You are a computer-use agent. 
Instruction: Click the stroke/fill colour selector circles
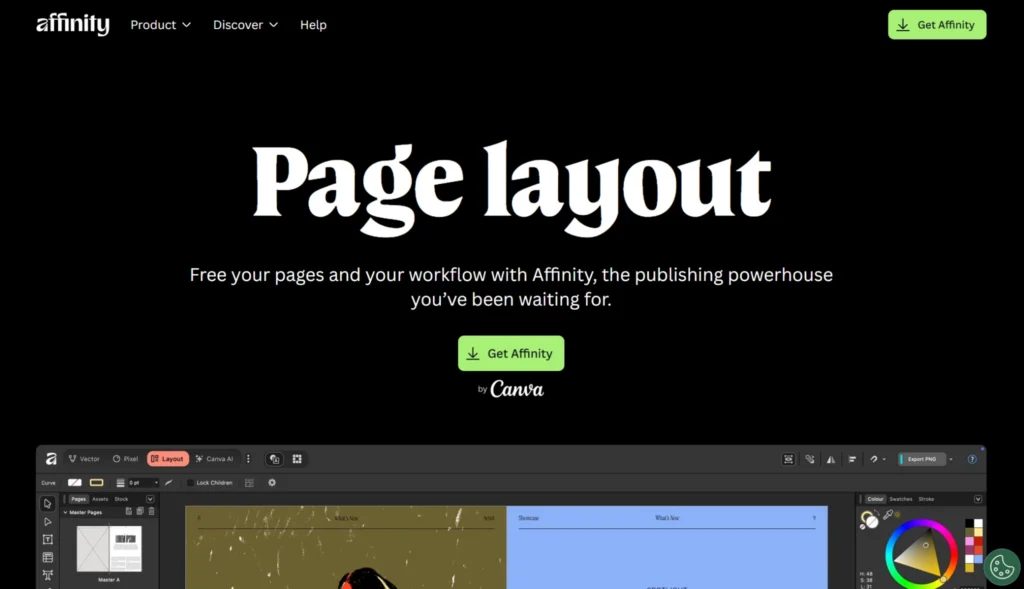pos(869,520)
